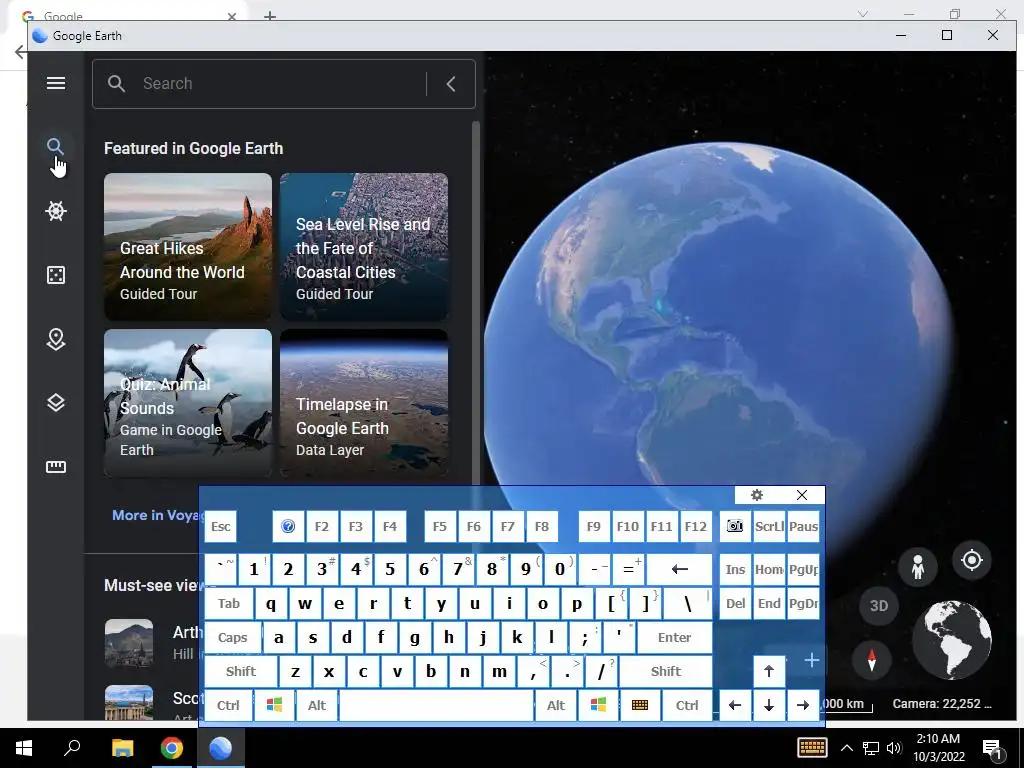Image resolution: width=1024 pixels, height=768 pixels.
Task: Open Sea Level Rise and Coastal Cities tour
Action: pyautogui.click(x=364, y=247)
